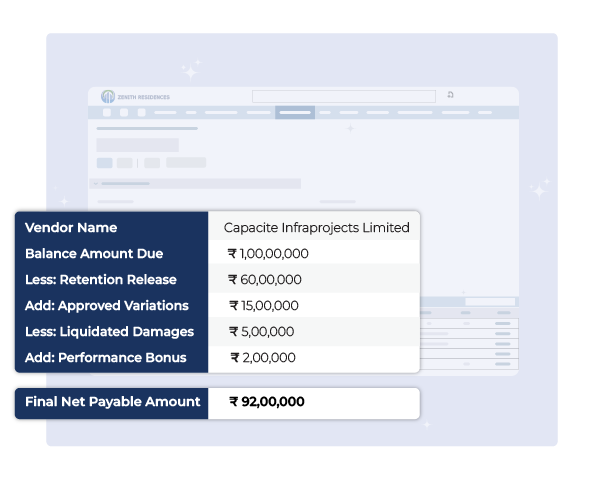Select Less: Retention Release row
This screenshot has height=483, width=606.
(x=100, y=280)
